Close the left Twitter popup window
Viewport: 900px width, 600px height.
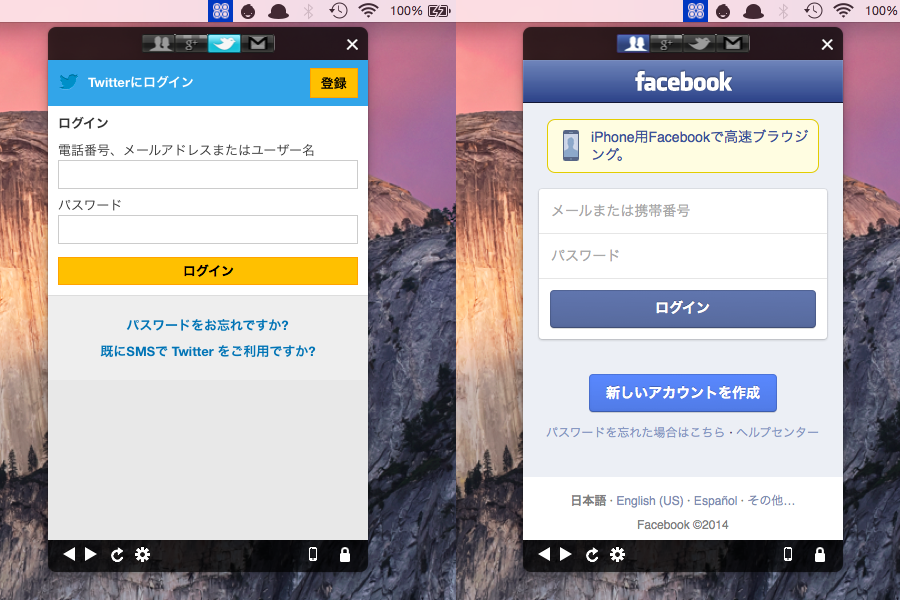[352, 45]
